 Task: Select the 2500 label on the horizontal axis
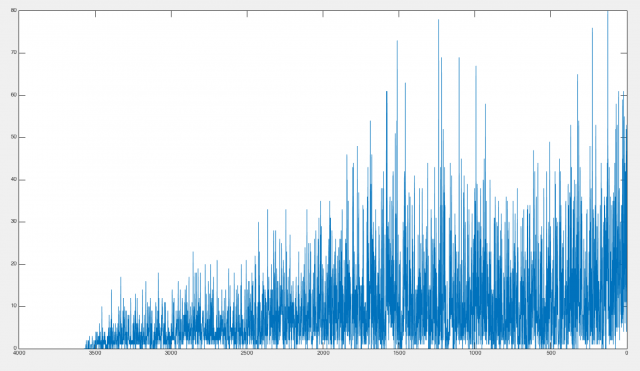(247, 353)
